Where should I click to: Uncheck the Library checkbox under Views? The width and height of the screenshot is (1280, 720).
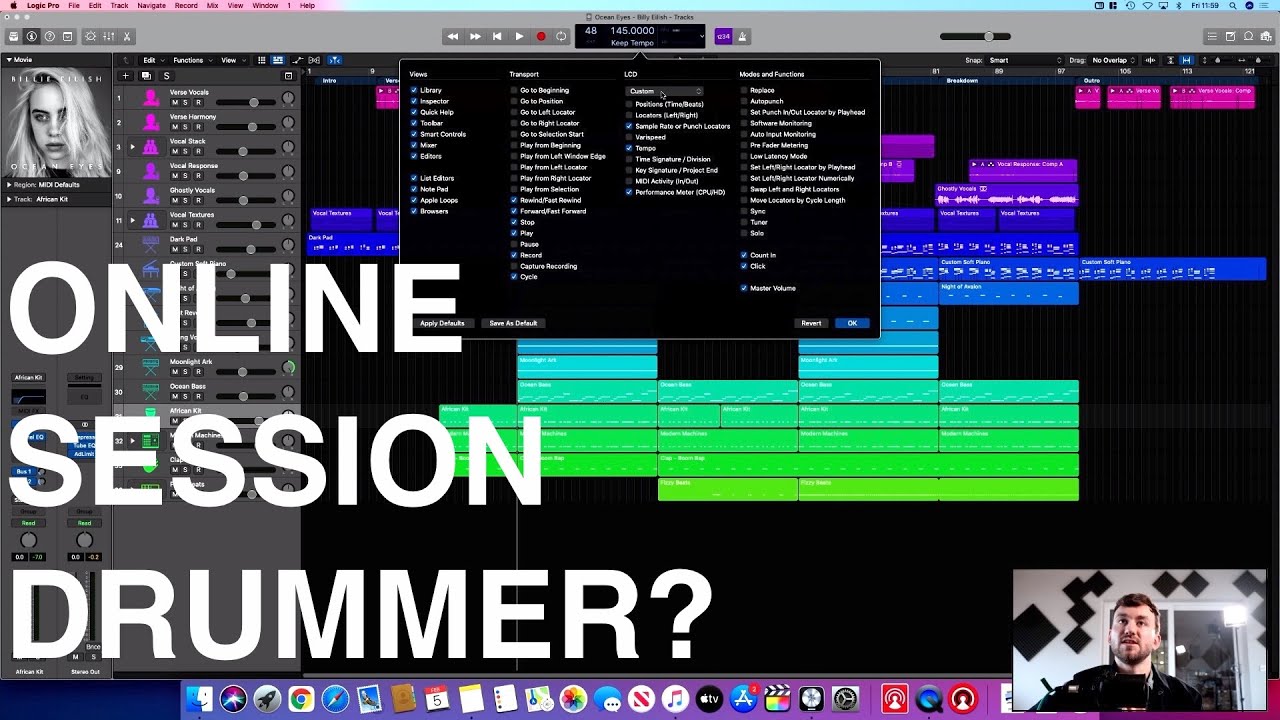coord(414,90)
